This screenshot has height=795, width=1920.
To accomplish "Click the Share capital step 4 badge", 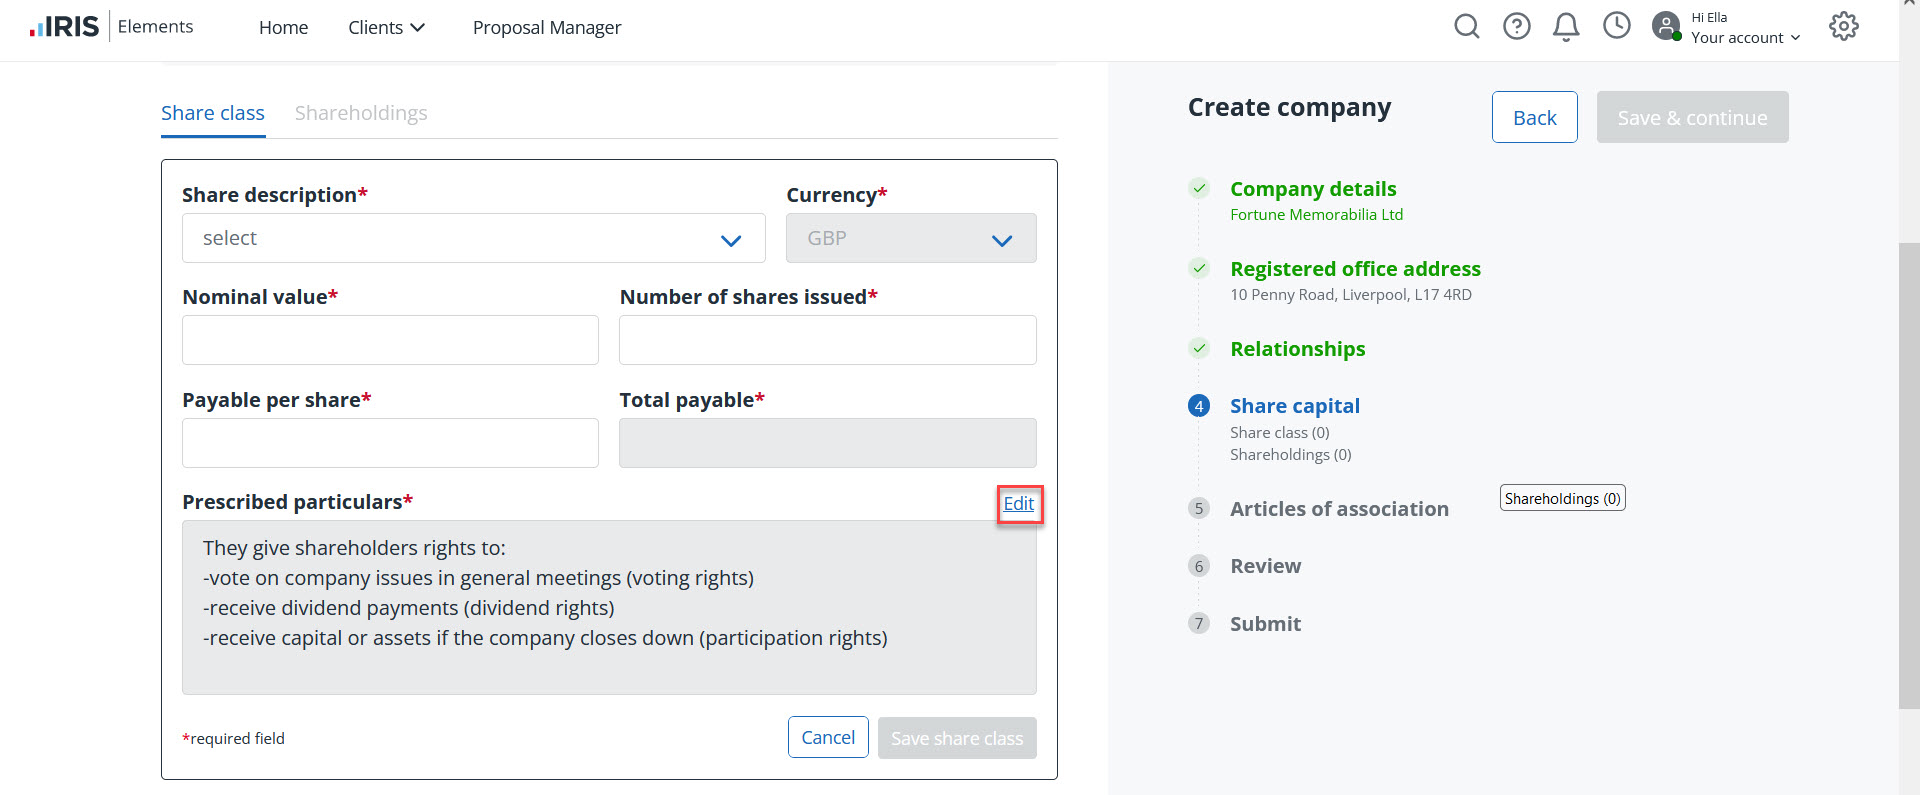I will coord(1199,406).
